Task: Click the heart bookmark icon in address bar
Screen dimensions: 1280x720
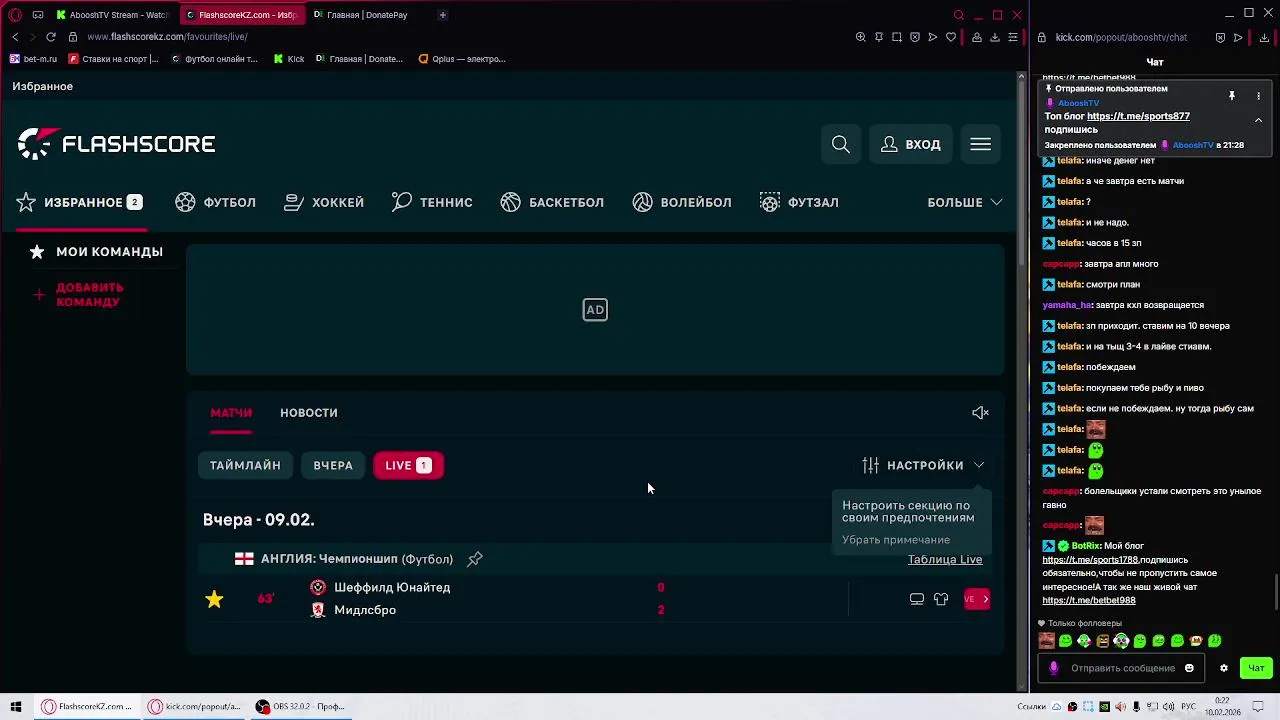Action: pyautogui.click(x=951, y=37)
